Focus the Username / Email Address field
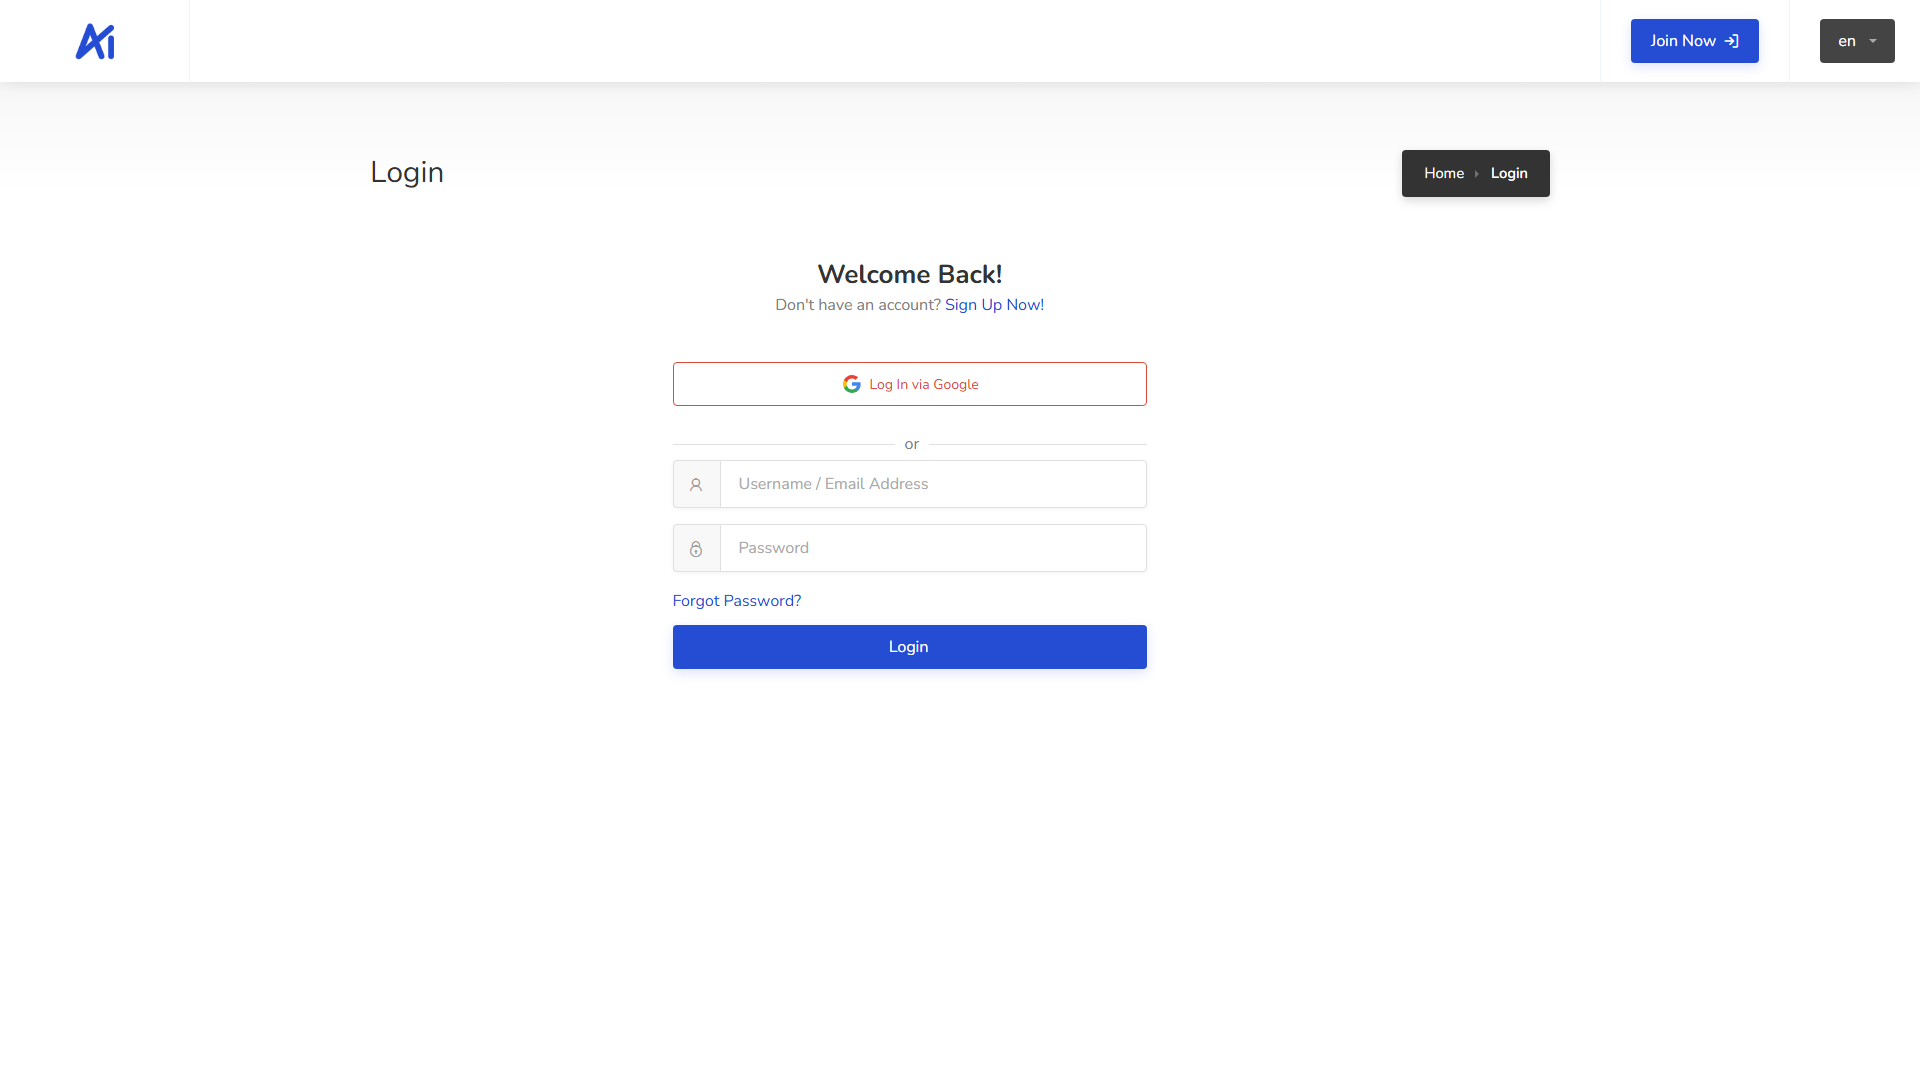This screenshot has height=1080, width=1920. pyautogui.click(x=932, y=484)
